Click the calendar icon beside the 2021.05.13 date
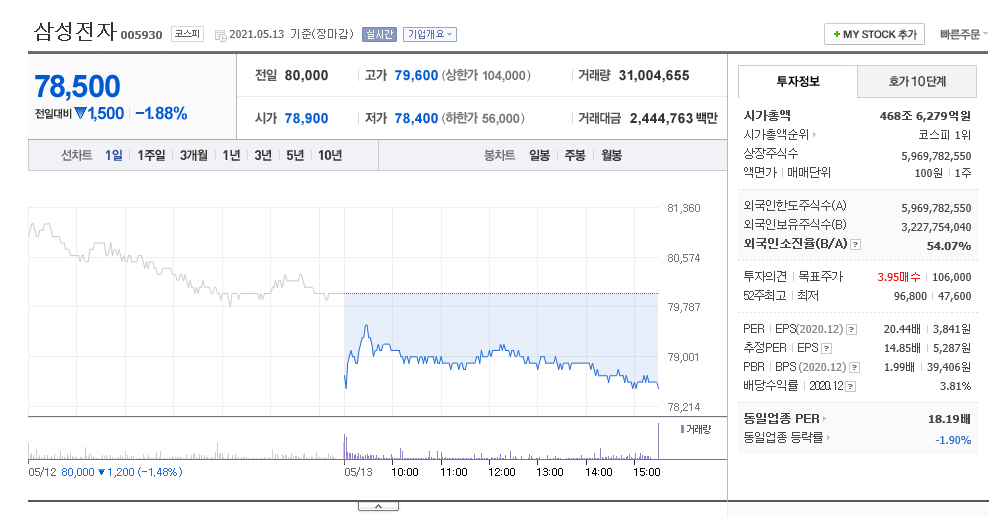 (x=220, y=35)
